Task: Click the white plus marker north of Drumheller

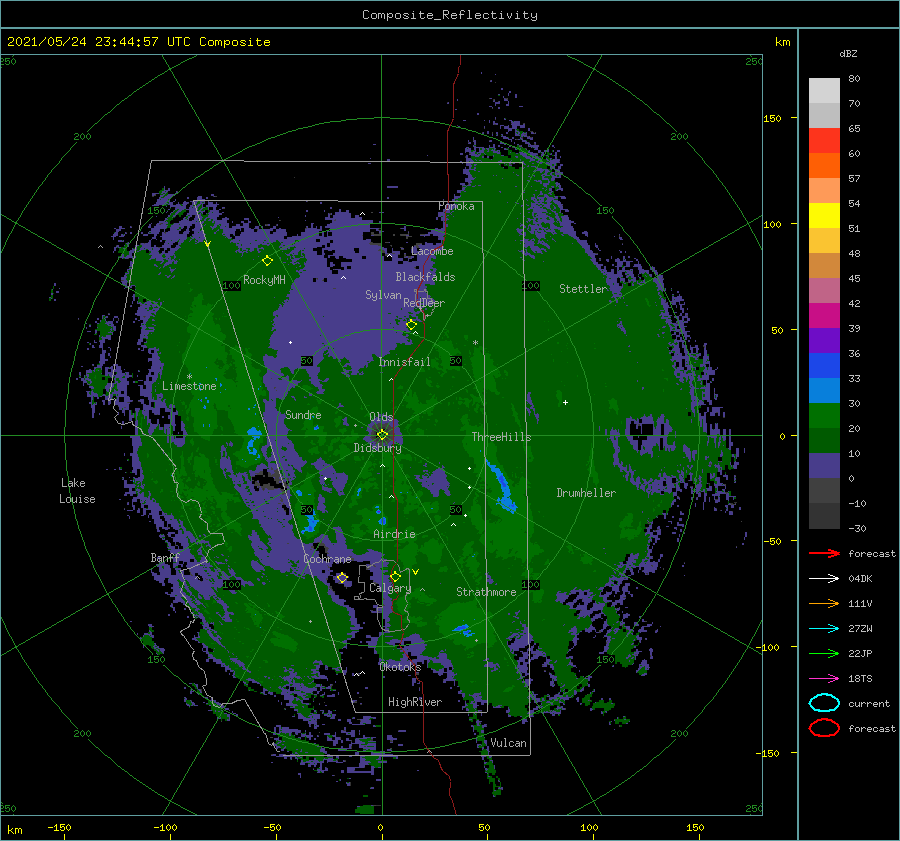Action: click(565, 402)
